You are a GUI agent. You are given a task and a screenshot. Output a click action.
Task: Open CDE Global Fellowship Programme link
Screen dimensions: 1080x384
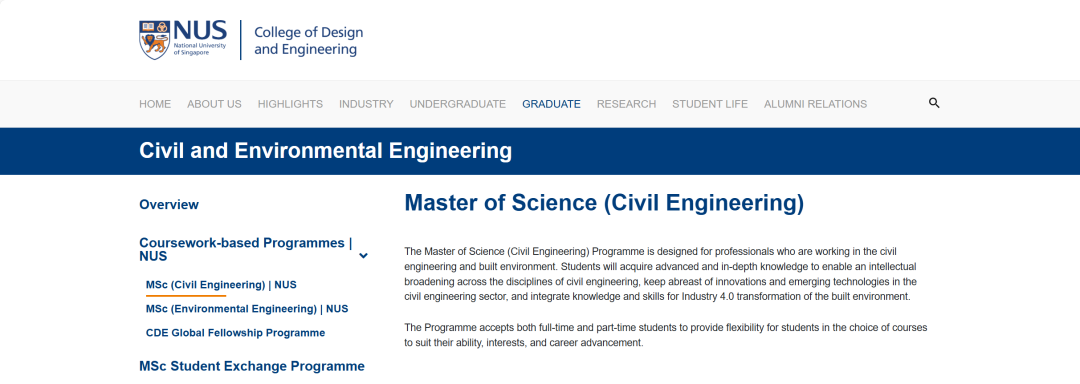pos(236,333)
